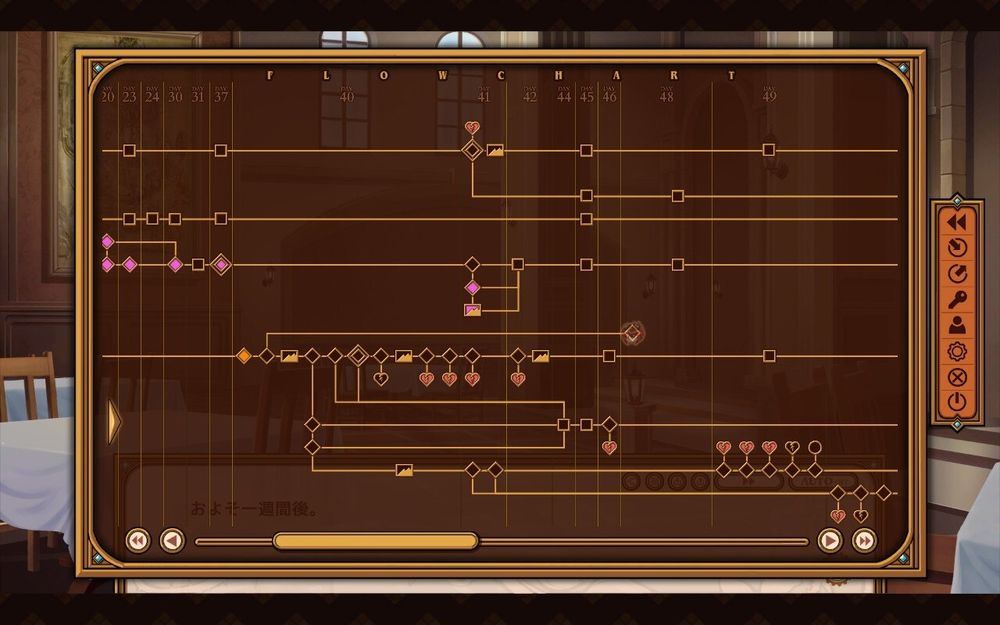Click the power icon to quit

pos(957,402)
